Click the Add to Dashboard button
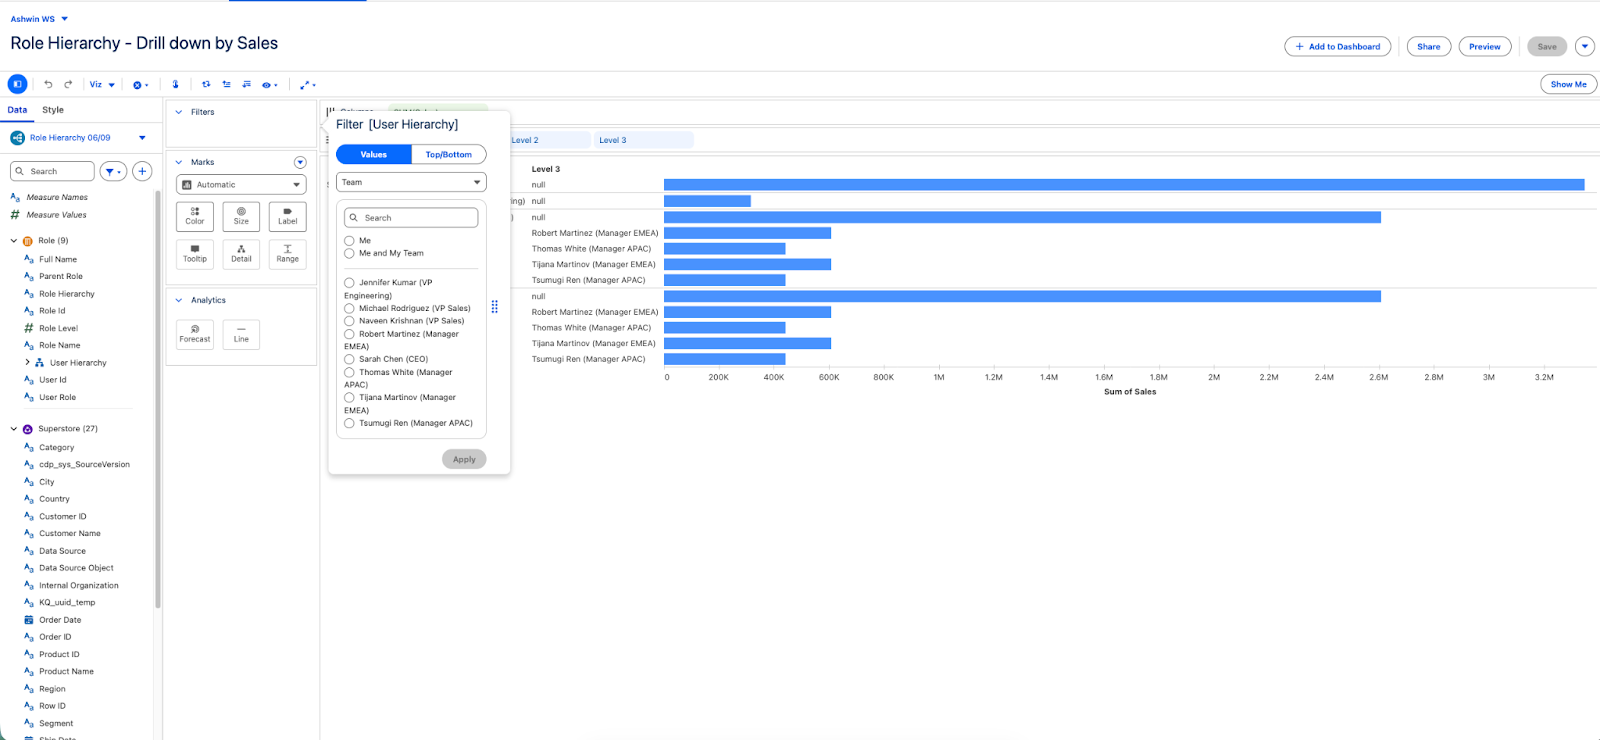The width and height of the screenshot is (1600, 740). 1337,47
